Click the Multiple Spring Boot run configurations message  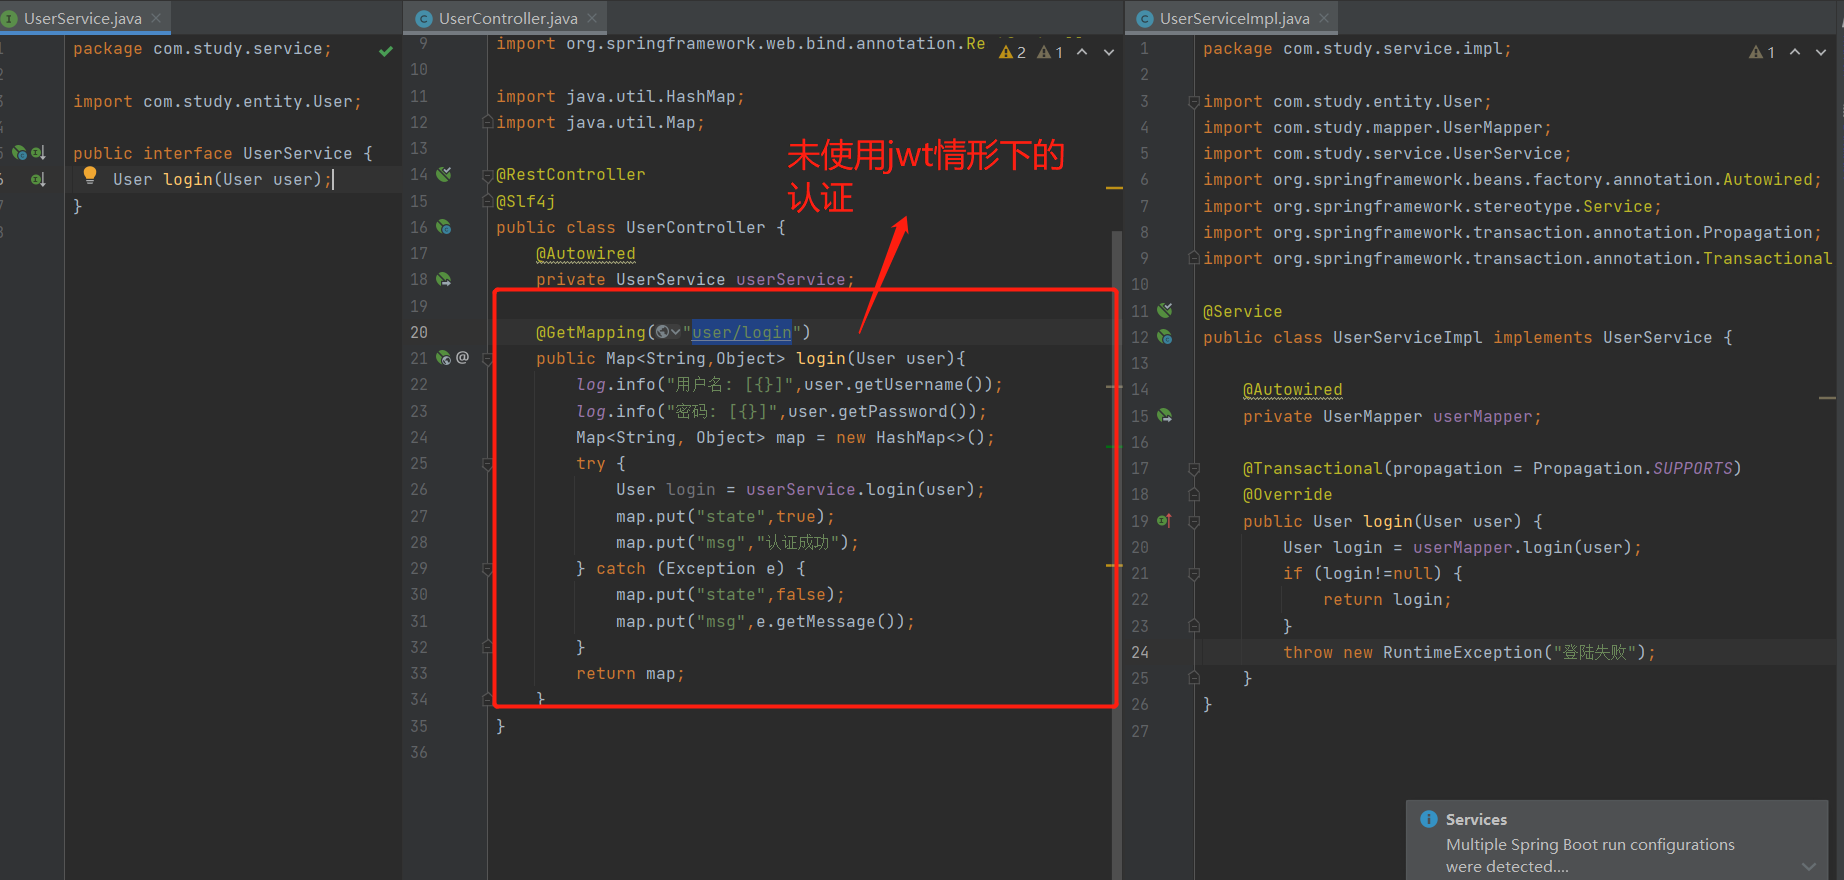(x=1590, y=855)
